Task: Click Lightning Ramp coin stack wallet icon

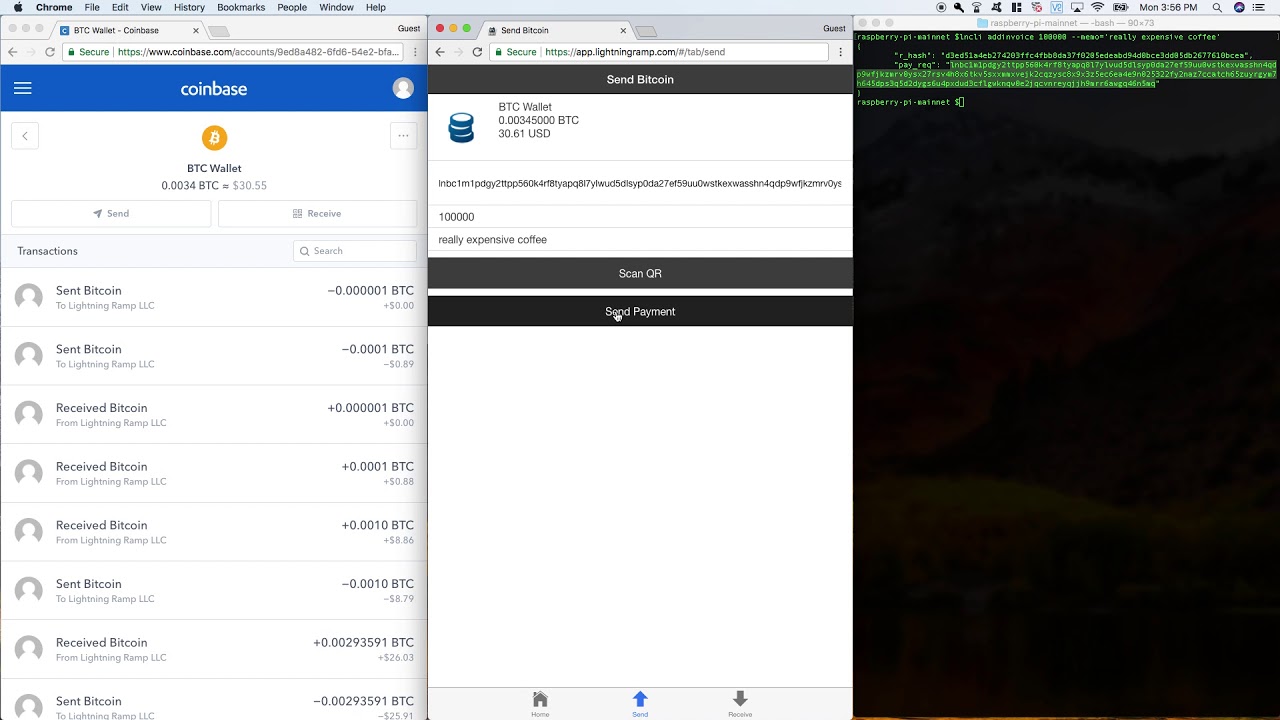Action: [x=461, y=127]
